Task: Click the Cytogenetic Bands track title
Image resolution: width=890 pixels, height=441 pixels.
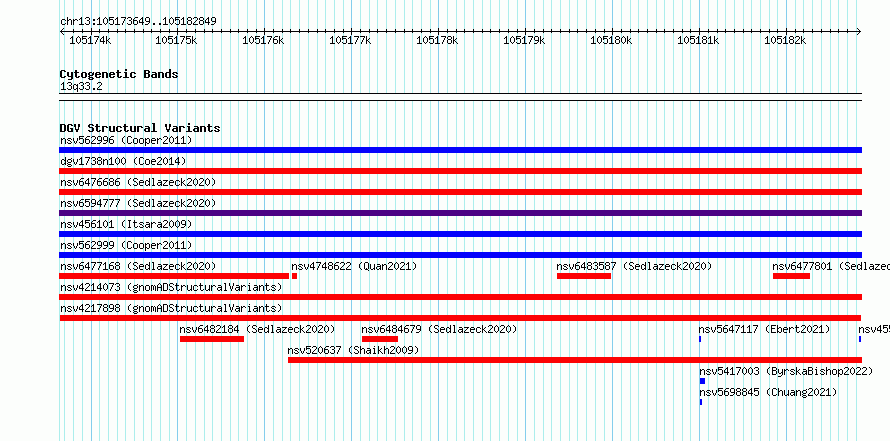Action: [x=119, y=74]
